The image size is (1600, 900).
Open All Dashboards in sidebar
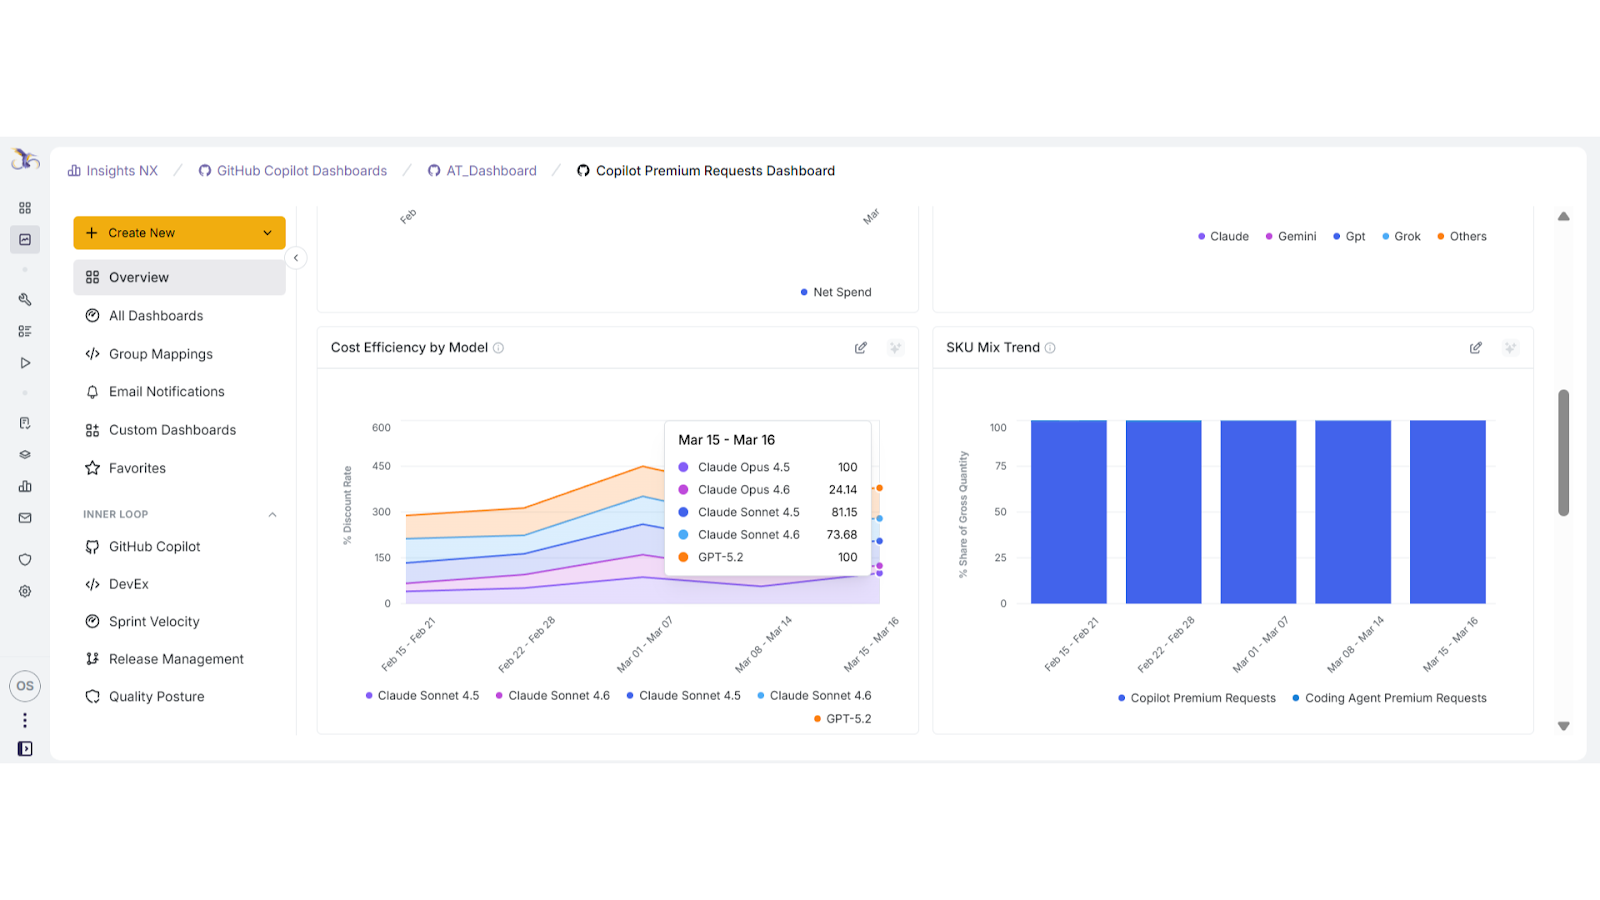[x=156, y=316]
